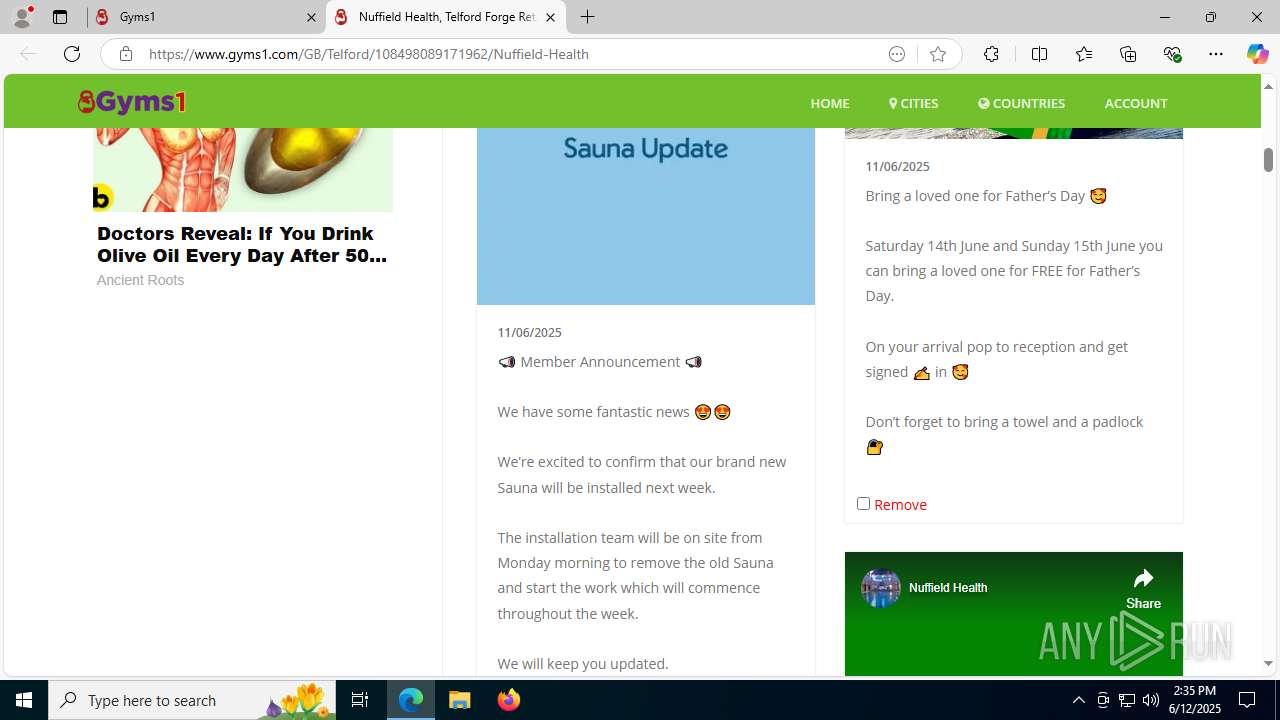1280x720 pixels.
Task: Open the Windows Start menu
Action: point(24,700)
